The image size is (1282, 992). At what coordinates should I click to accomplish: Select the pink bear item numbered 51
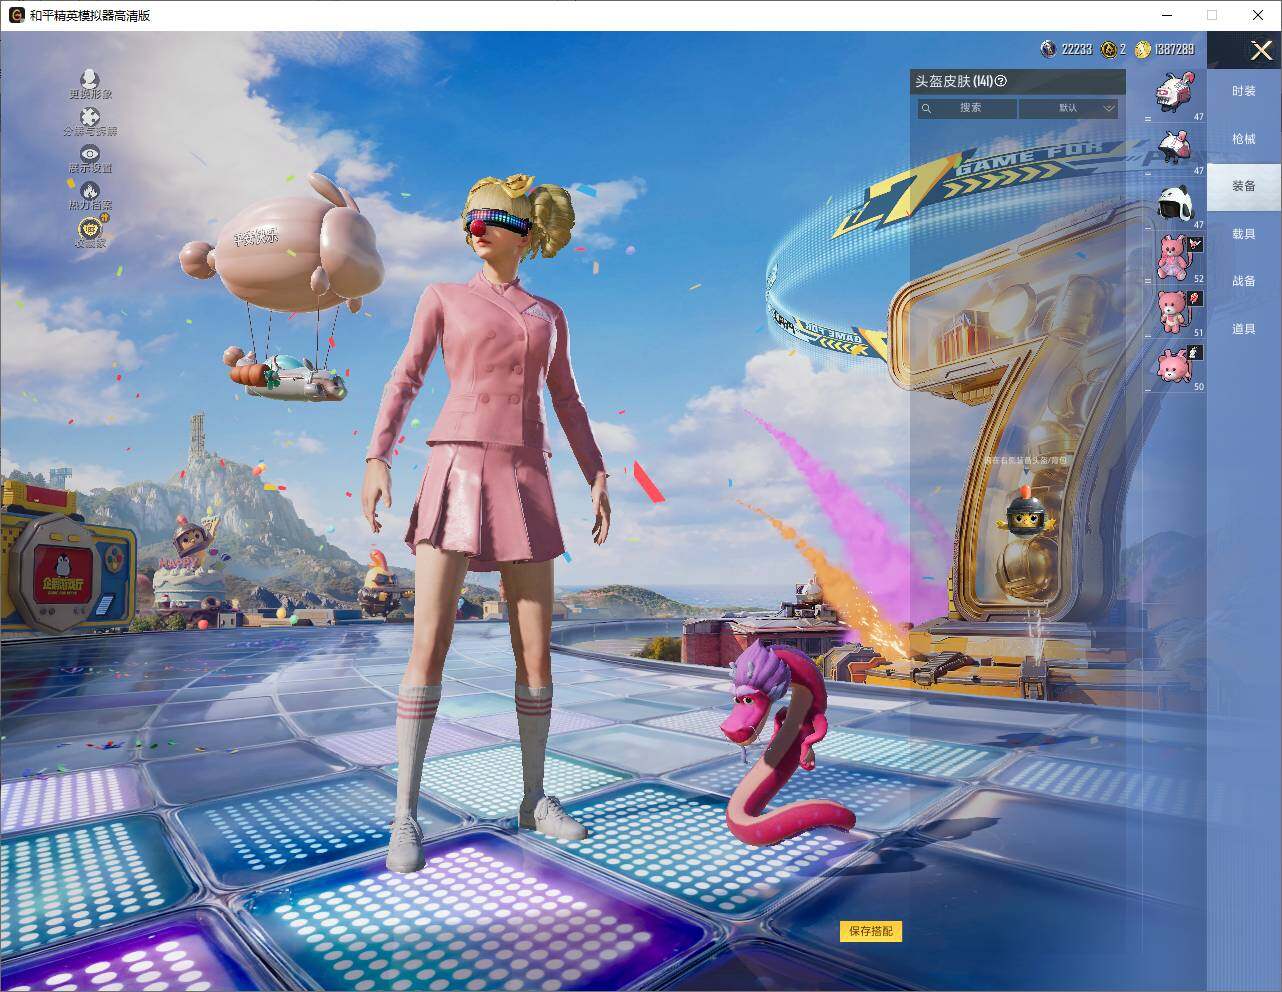tap(1175, 312)
